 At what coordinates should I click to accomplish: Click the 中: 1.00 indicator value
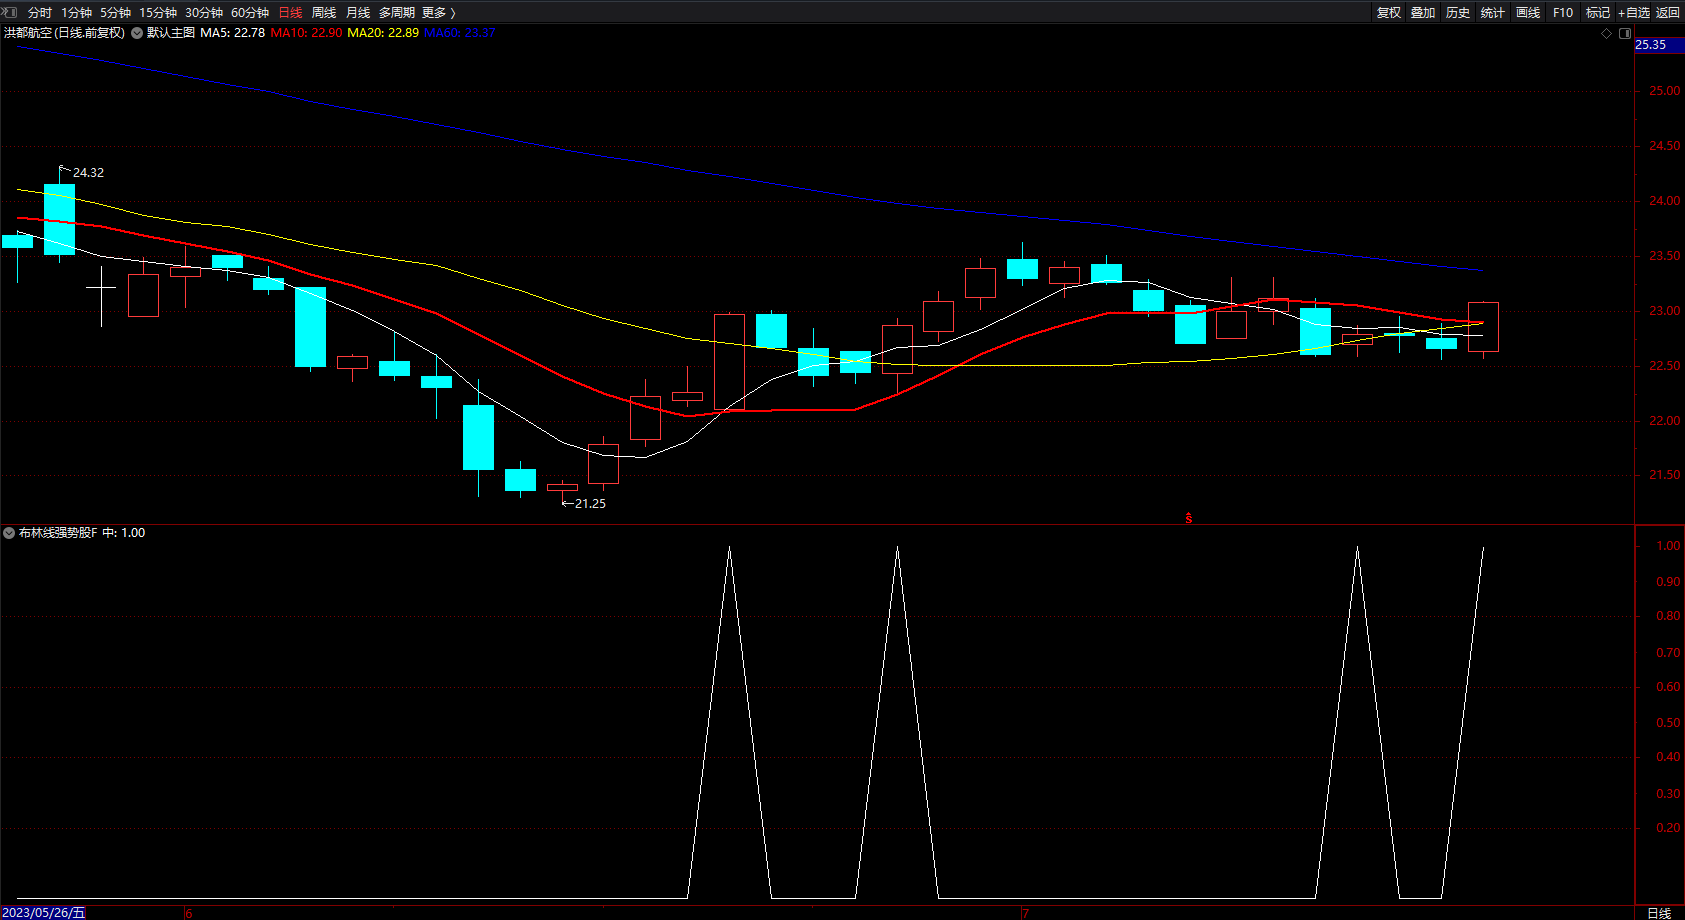click(124, 533)
